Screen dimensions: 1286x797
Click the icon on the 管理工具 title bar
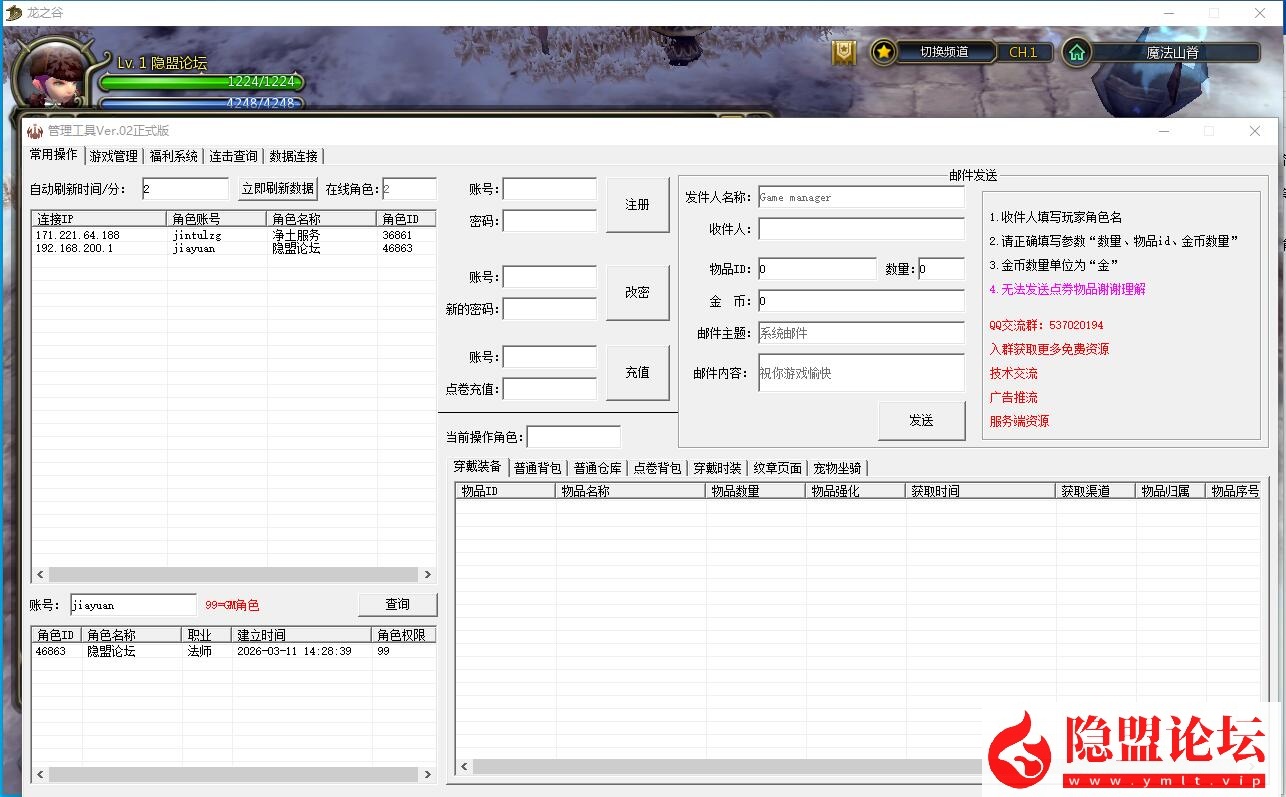click(34, 131)
